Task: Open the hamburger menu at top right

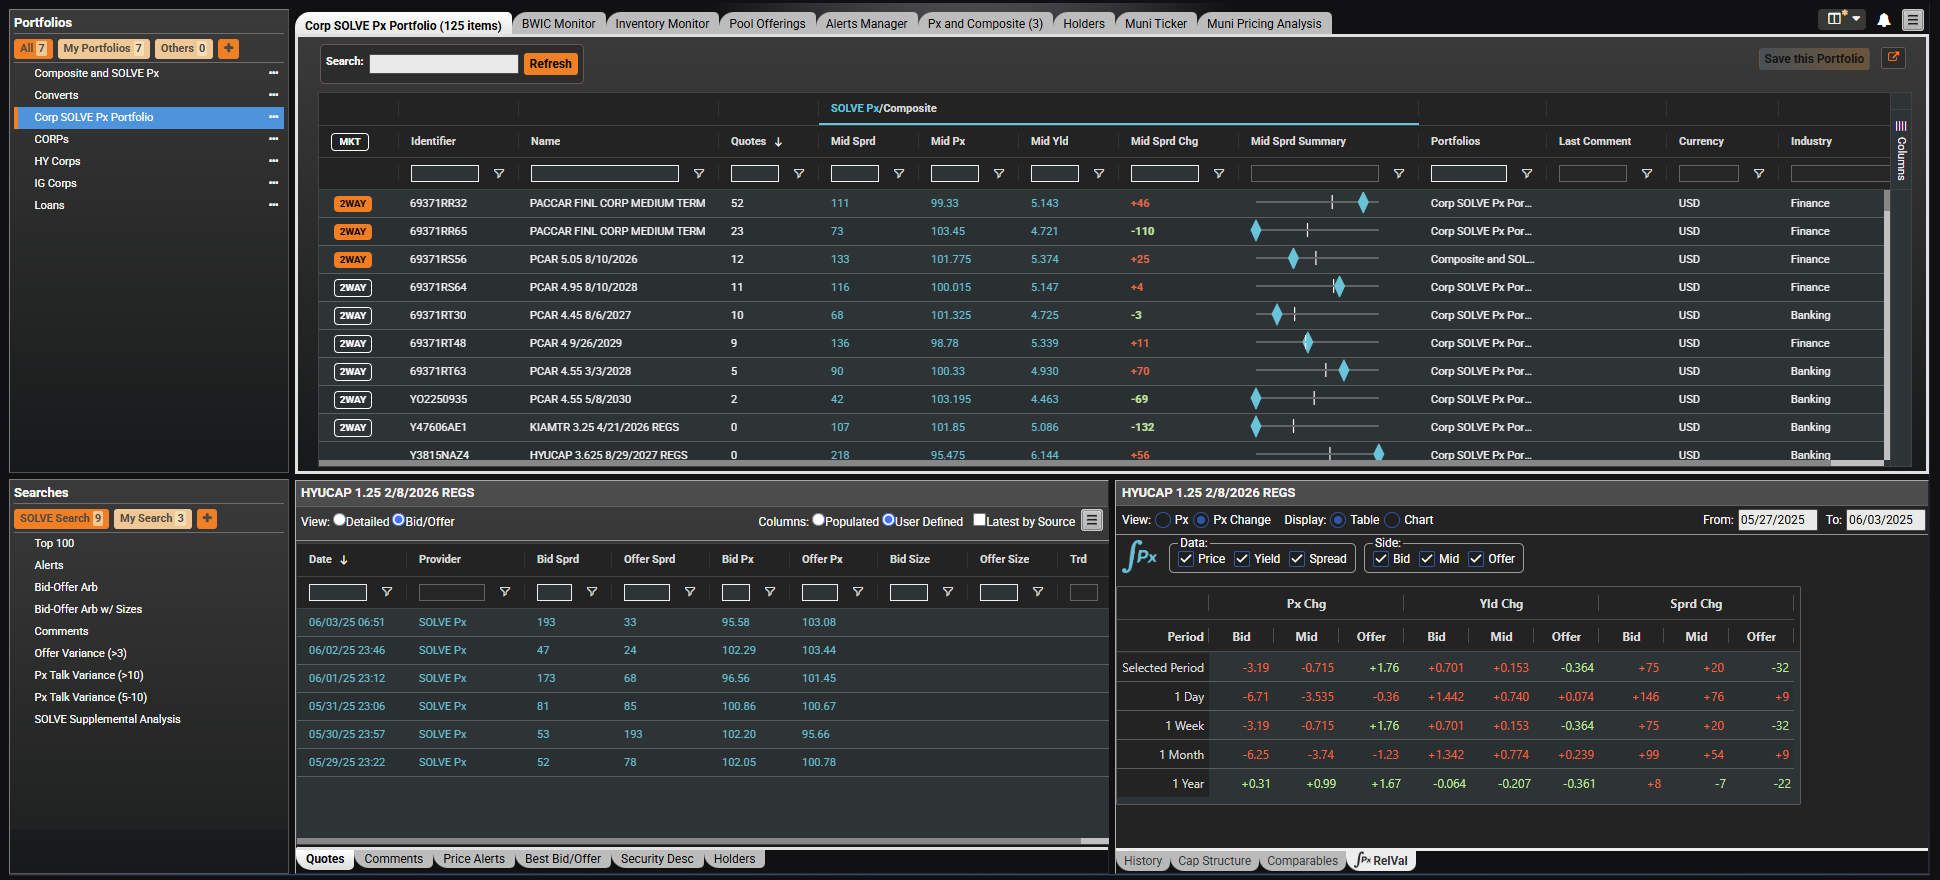Action: [1913, 20]
